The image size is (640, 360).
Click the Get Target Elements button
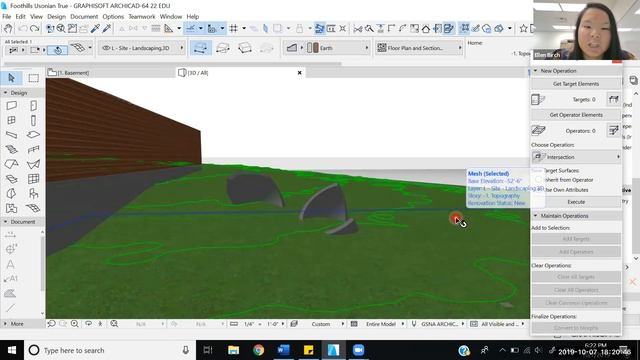tap(576, 84)
